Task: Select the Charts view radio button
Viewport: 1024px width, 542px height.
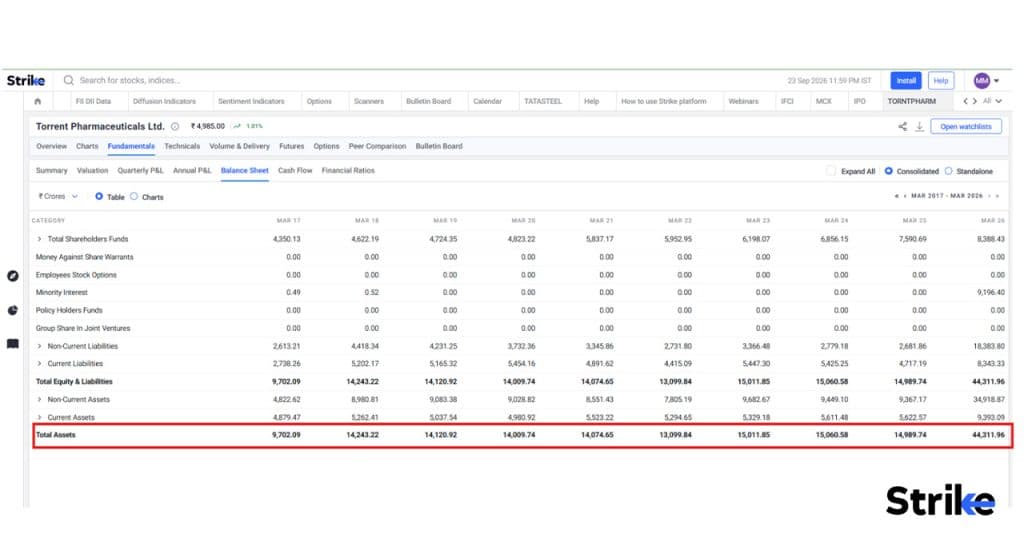Action: [134, 196]
